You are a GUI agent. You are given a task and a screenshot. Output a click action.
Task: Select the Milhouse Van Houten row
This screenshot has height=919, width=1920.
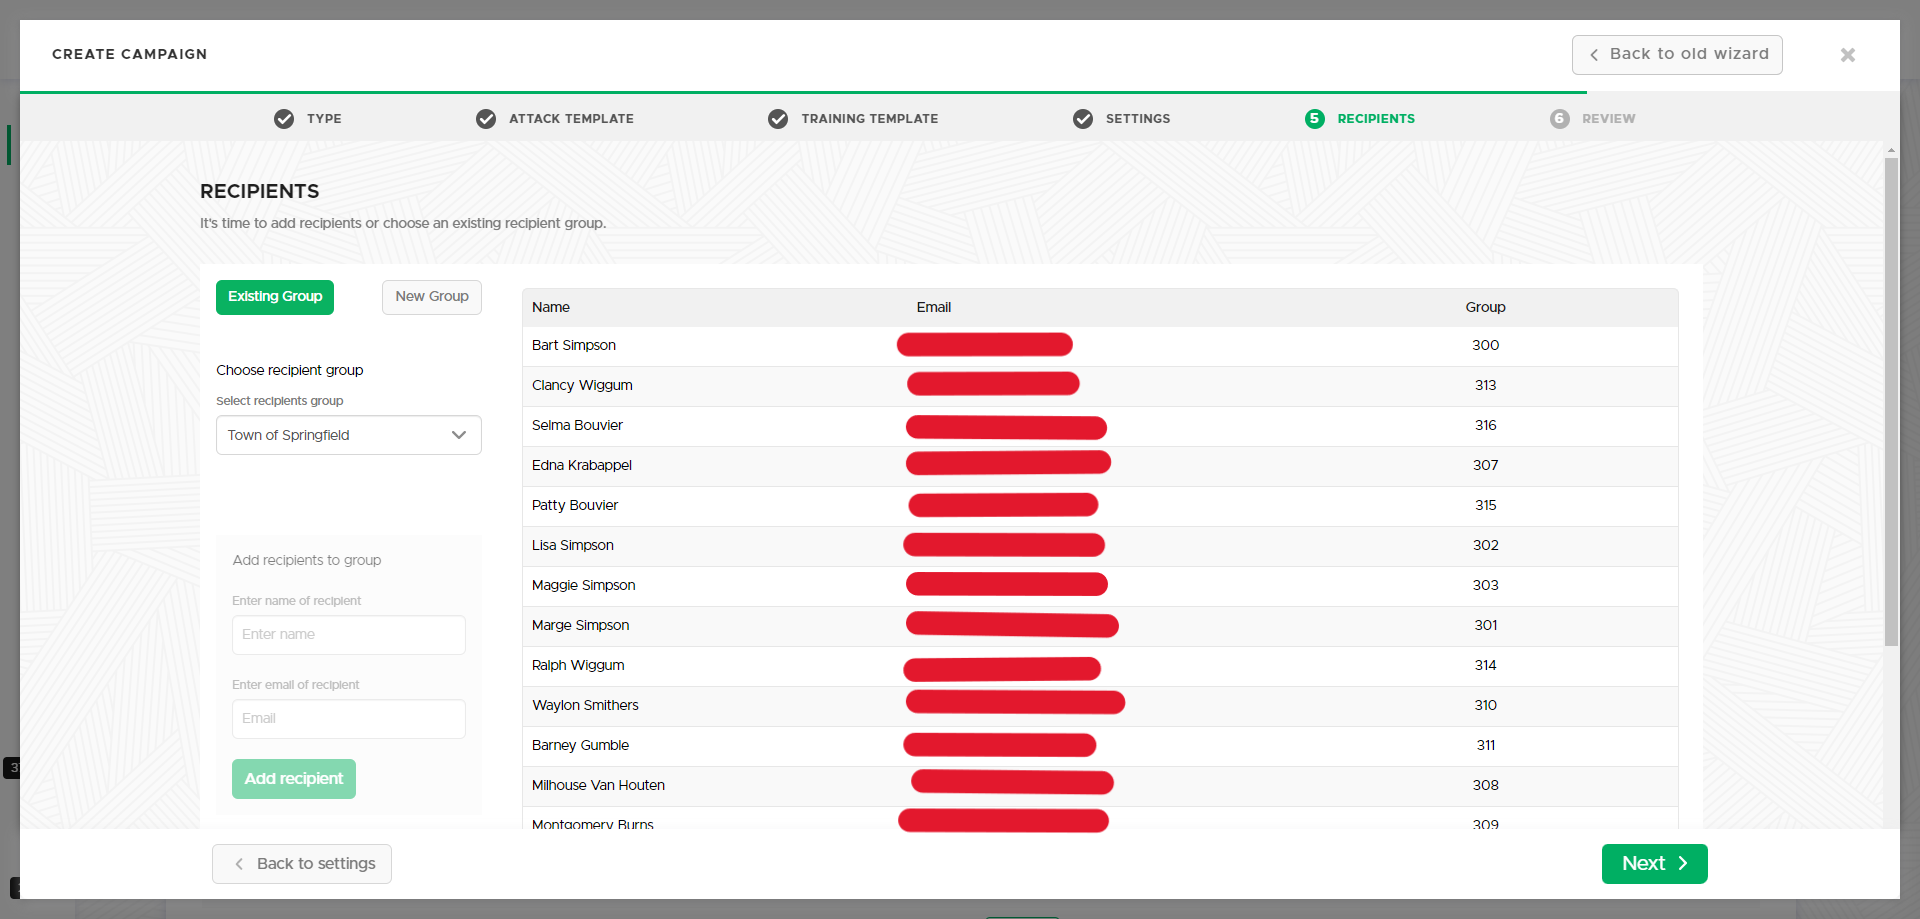[x=1100, y=786]
